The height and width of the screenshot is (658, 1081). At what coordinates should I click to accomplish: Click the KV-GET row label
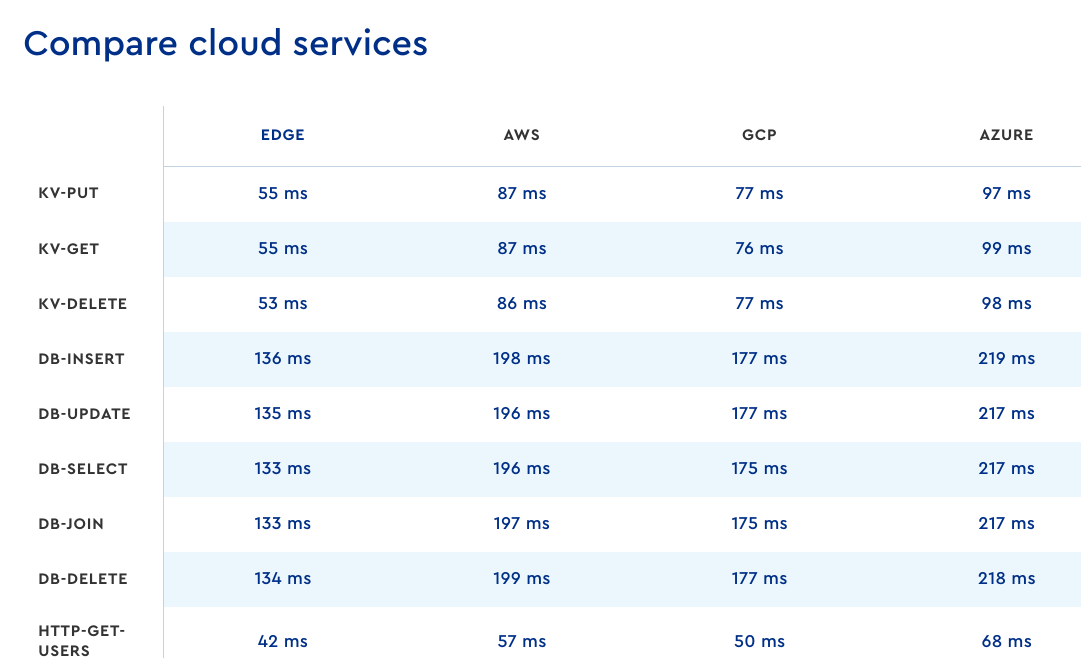tap(69, 249)
